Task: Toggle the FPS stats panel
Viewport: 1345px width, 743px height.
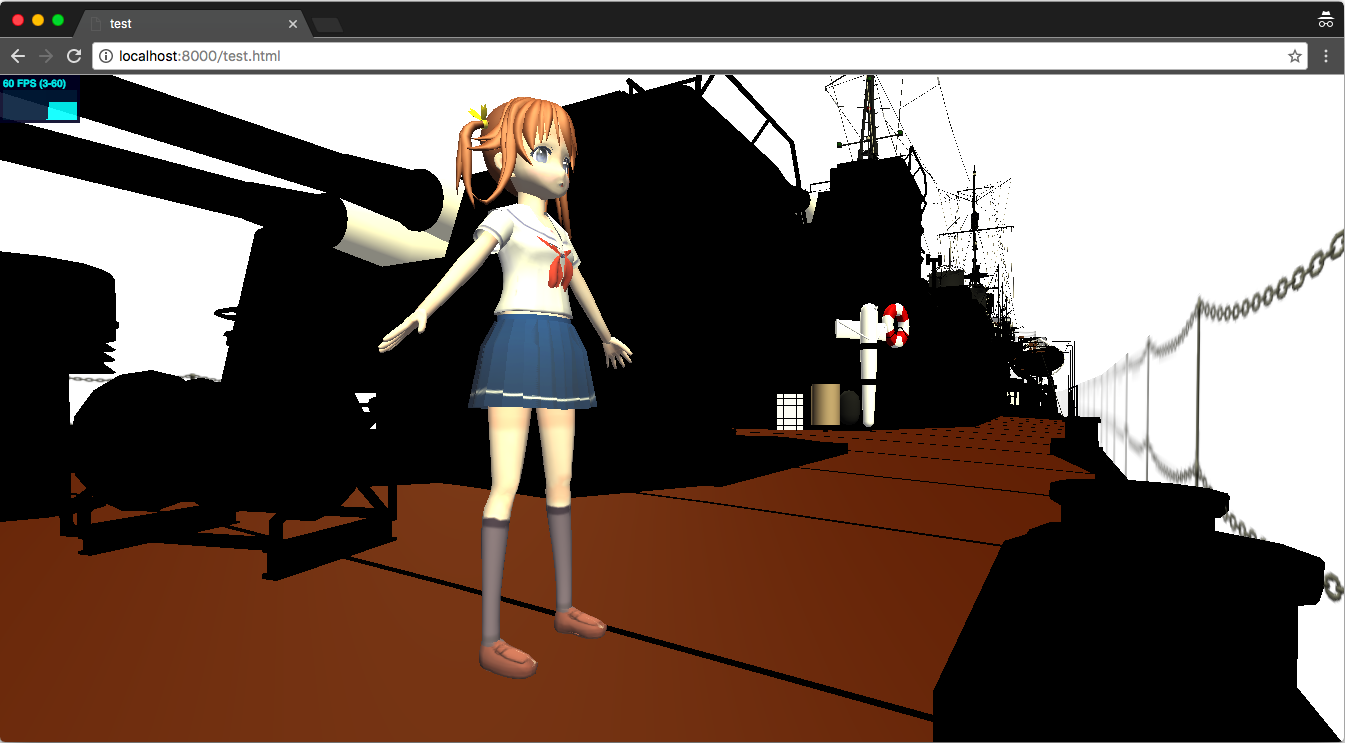Action: 40,99
